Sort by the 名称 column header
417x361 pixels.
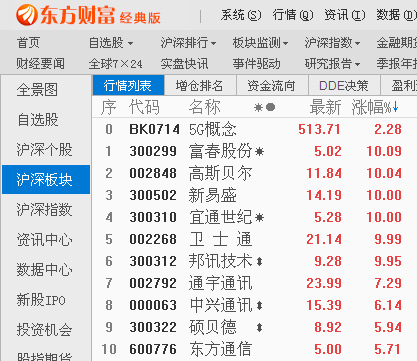(x=204, y=107)
